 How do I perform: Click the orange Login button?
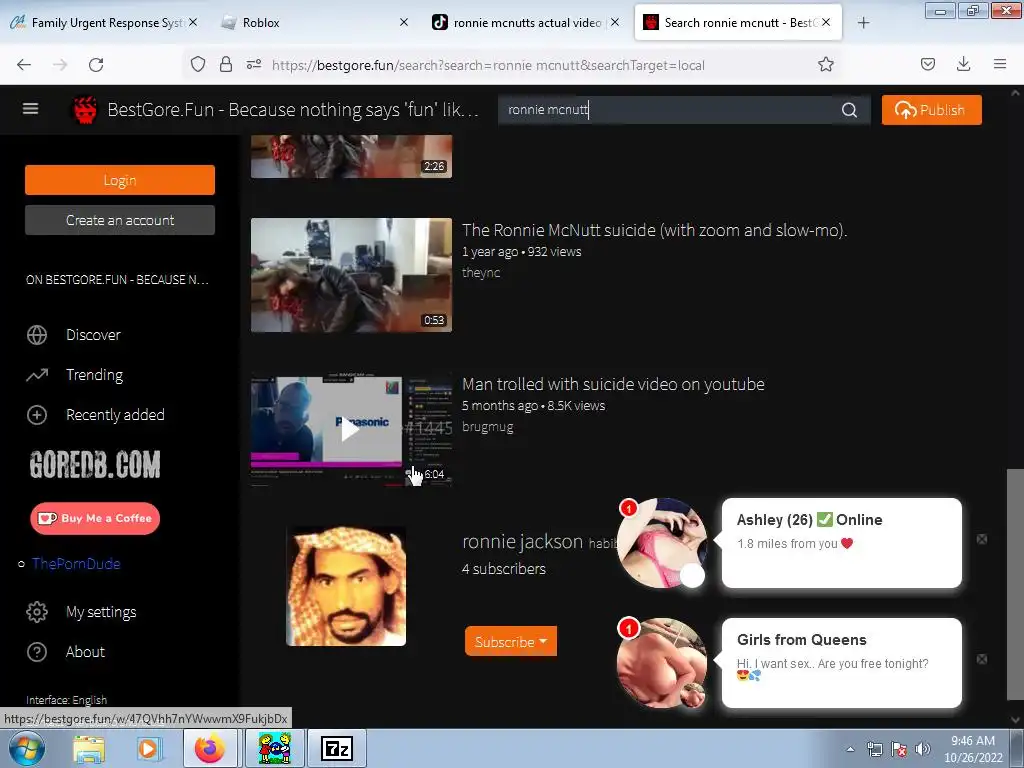coord(120,180)
